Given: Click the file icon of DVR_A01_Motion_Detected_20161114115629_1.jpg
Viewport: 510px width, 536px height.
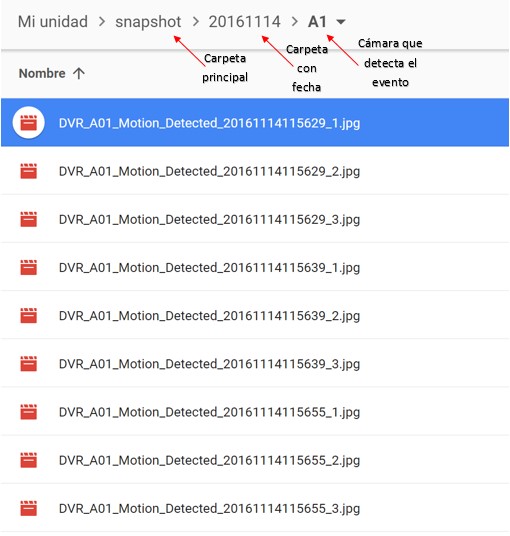Looking at the screenshot, I should [x=28, y=123].
